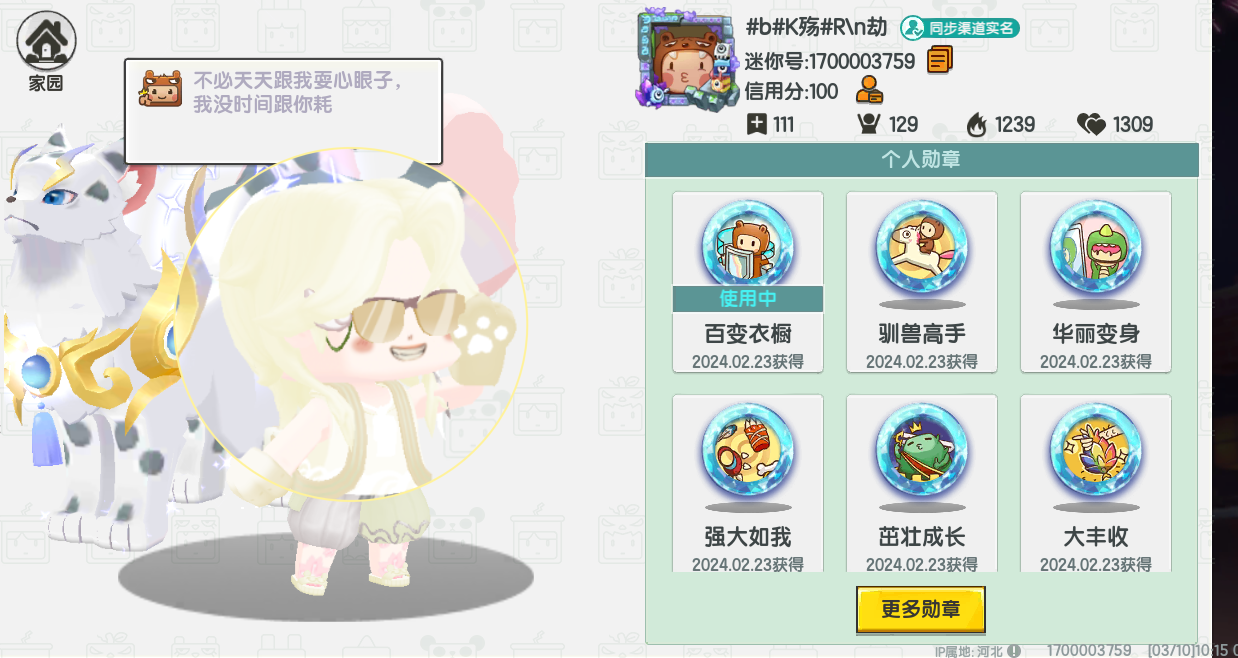1238x658 pixels.
Task: Open the 家园 home icon
Action: pos(46,50)
